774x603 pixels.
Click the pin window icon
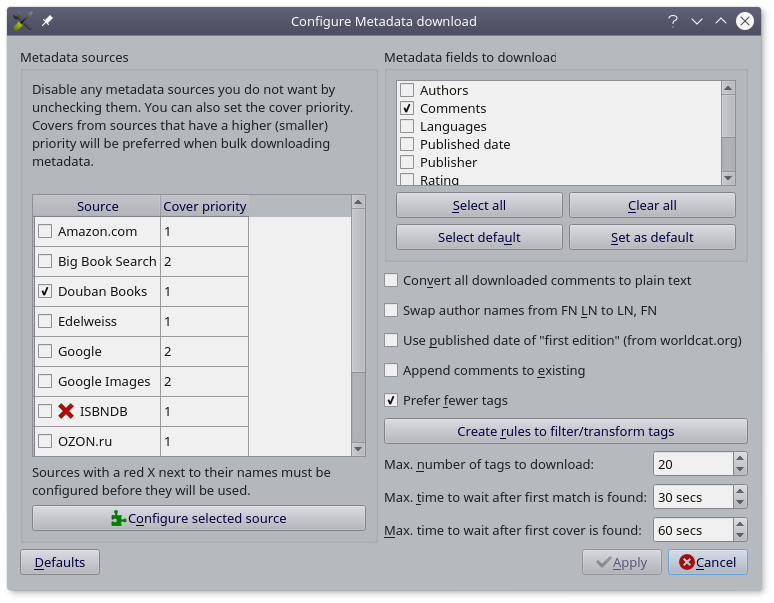(x=47, y=21)
